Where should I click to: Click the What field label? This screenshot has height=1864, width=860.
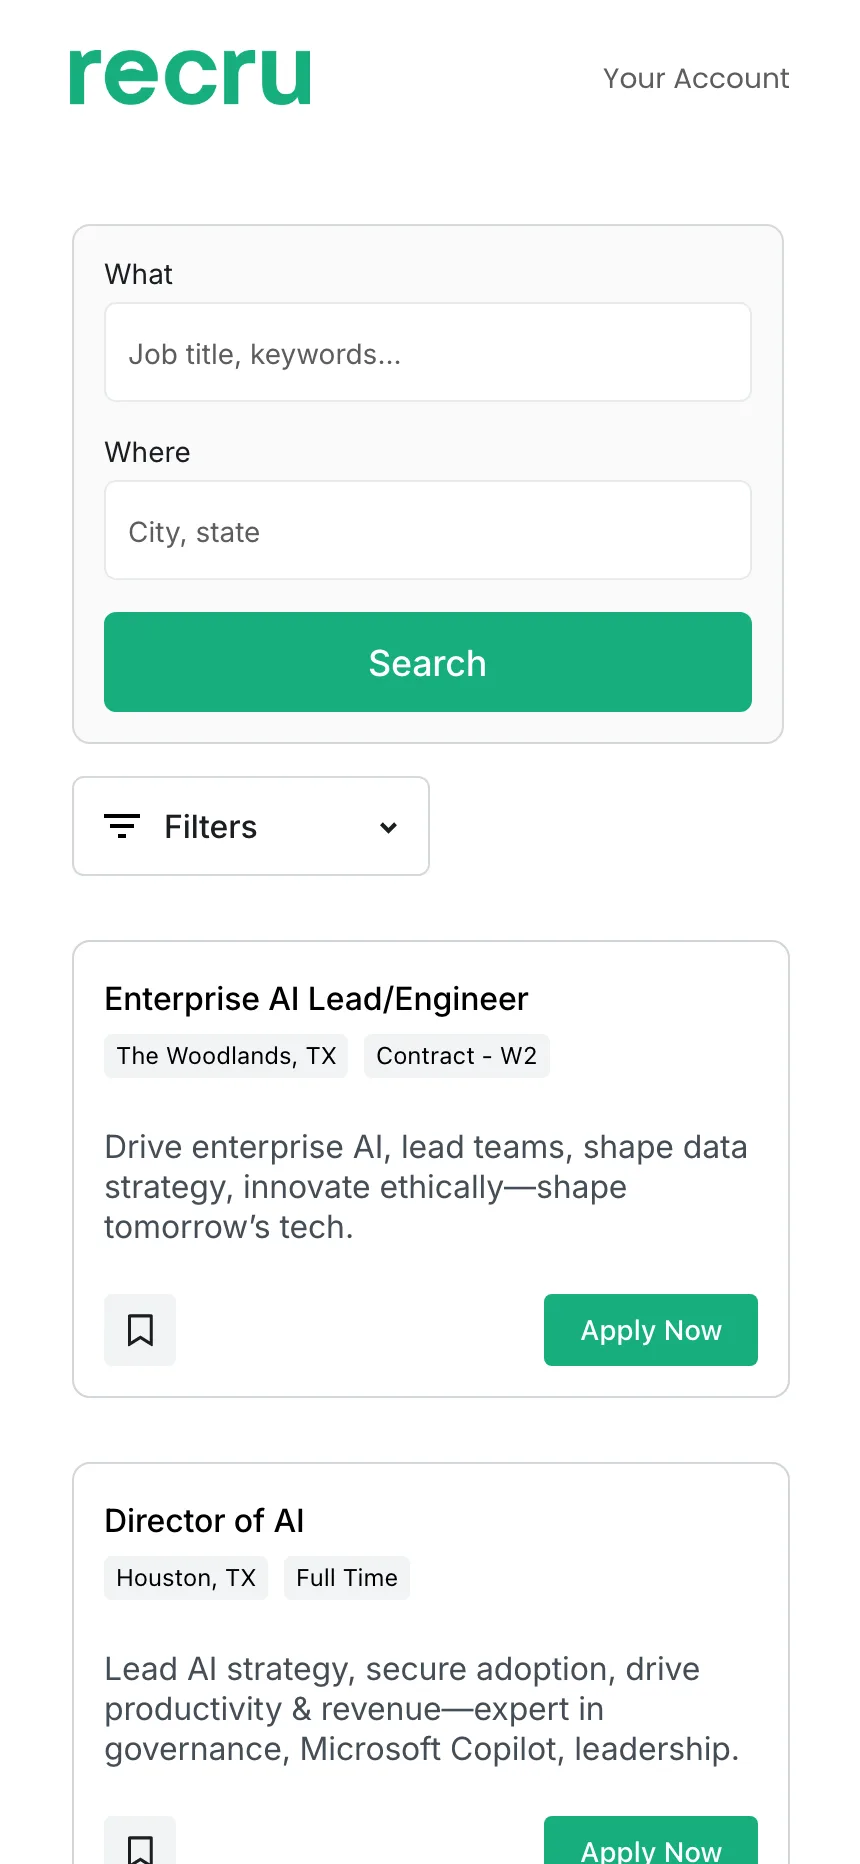coord(139,274)
